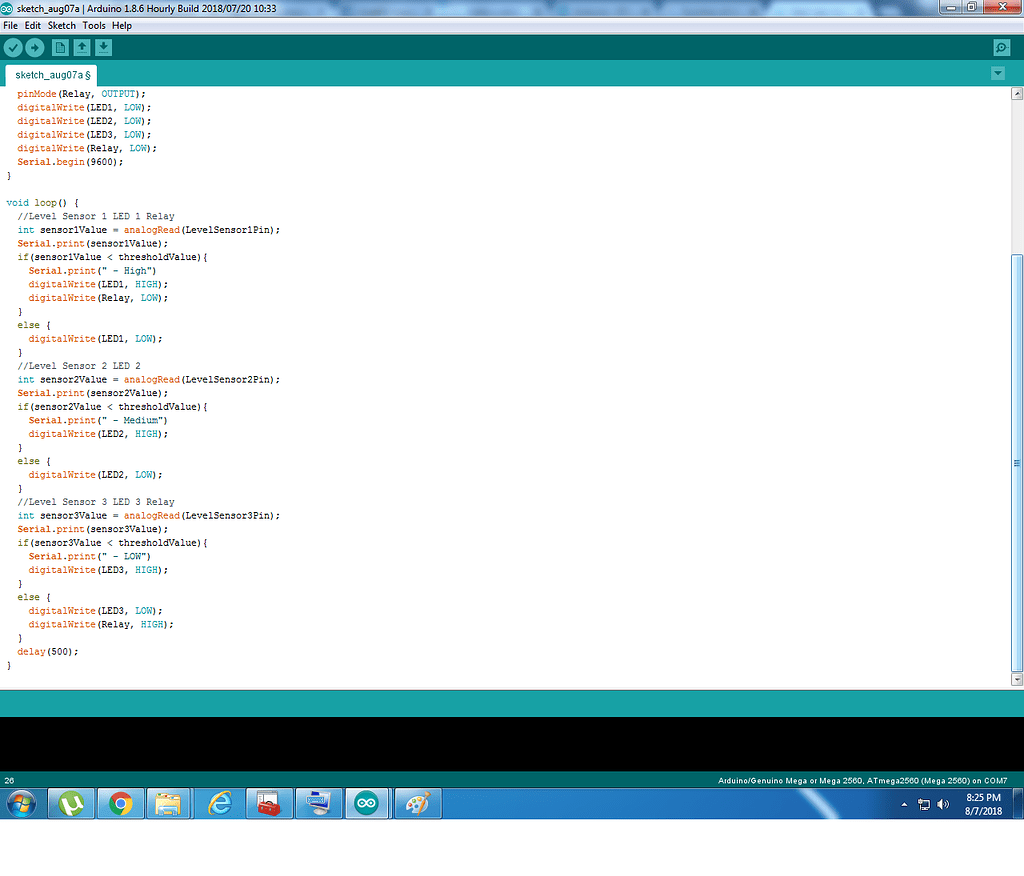Click the '//Level Sensor 3 LED 3 Relay' comment
Viewport: 1024px width, 876px height.
96,502
